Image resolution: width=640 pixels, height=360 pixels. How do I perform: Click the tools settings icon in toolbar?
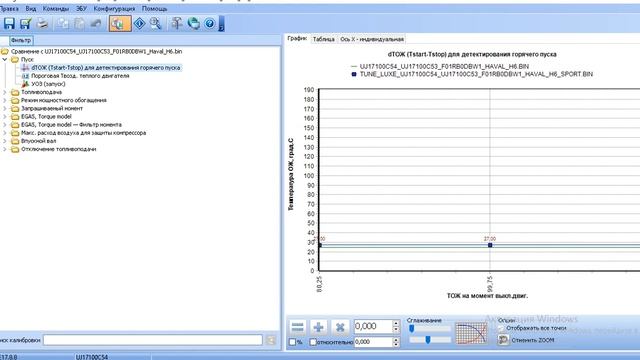tap(176, 24)
